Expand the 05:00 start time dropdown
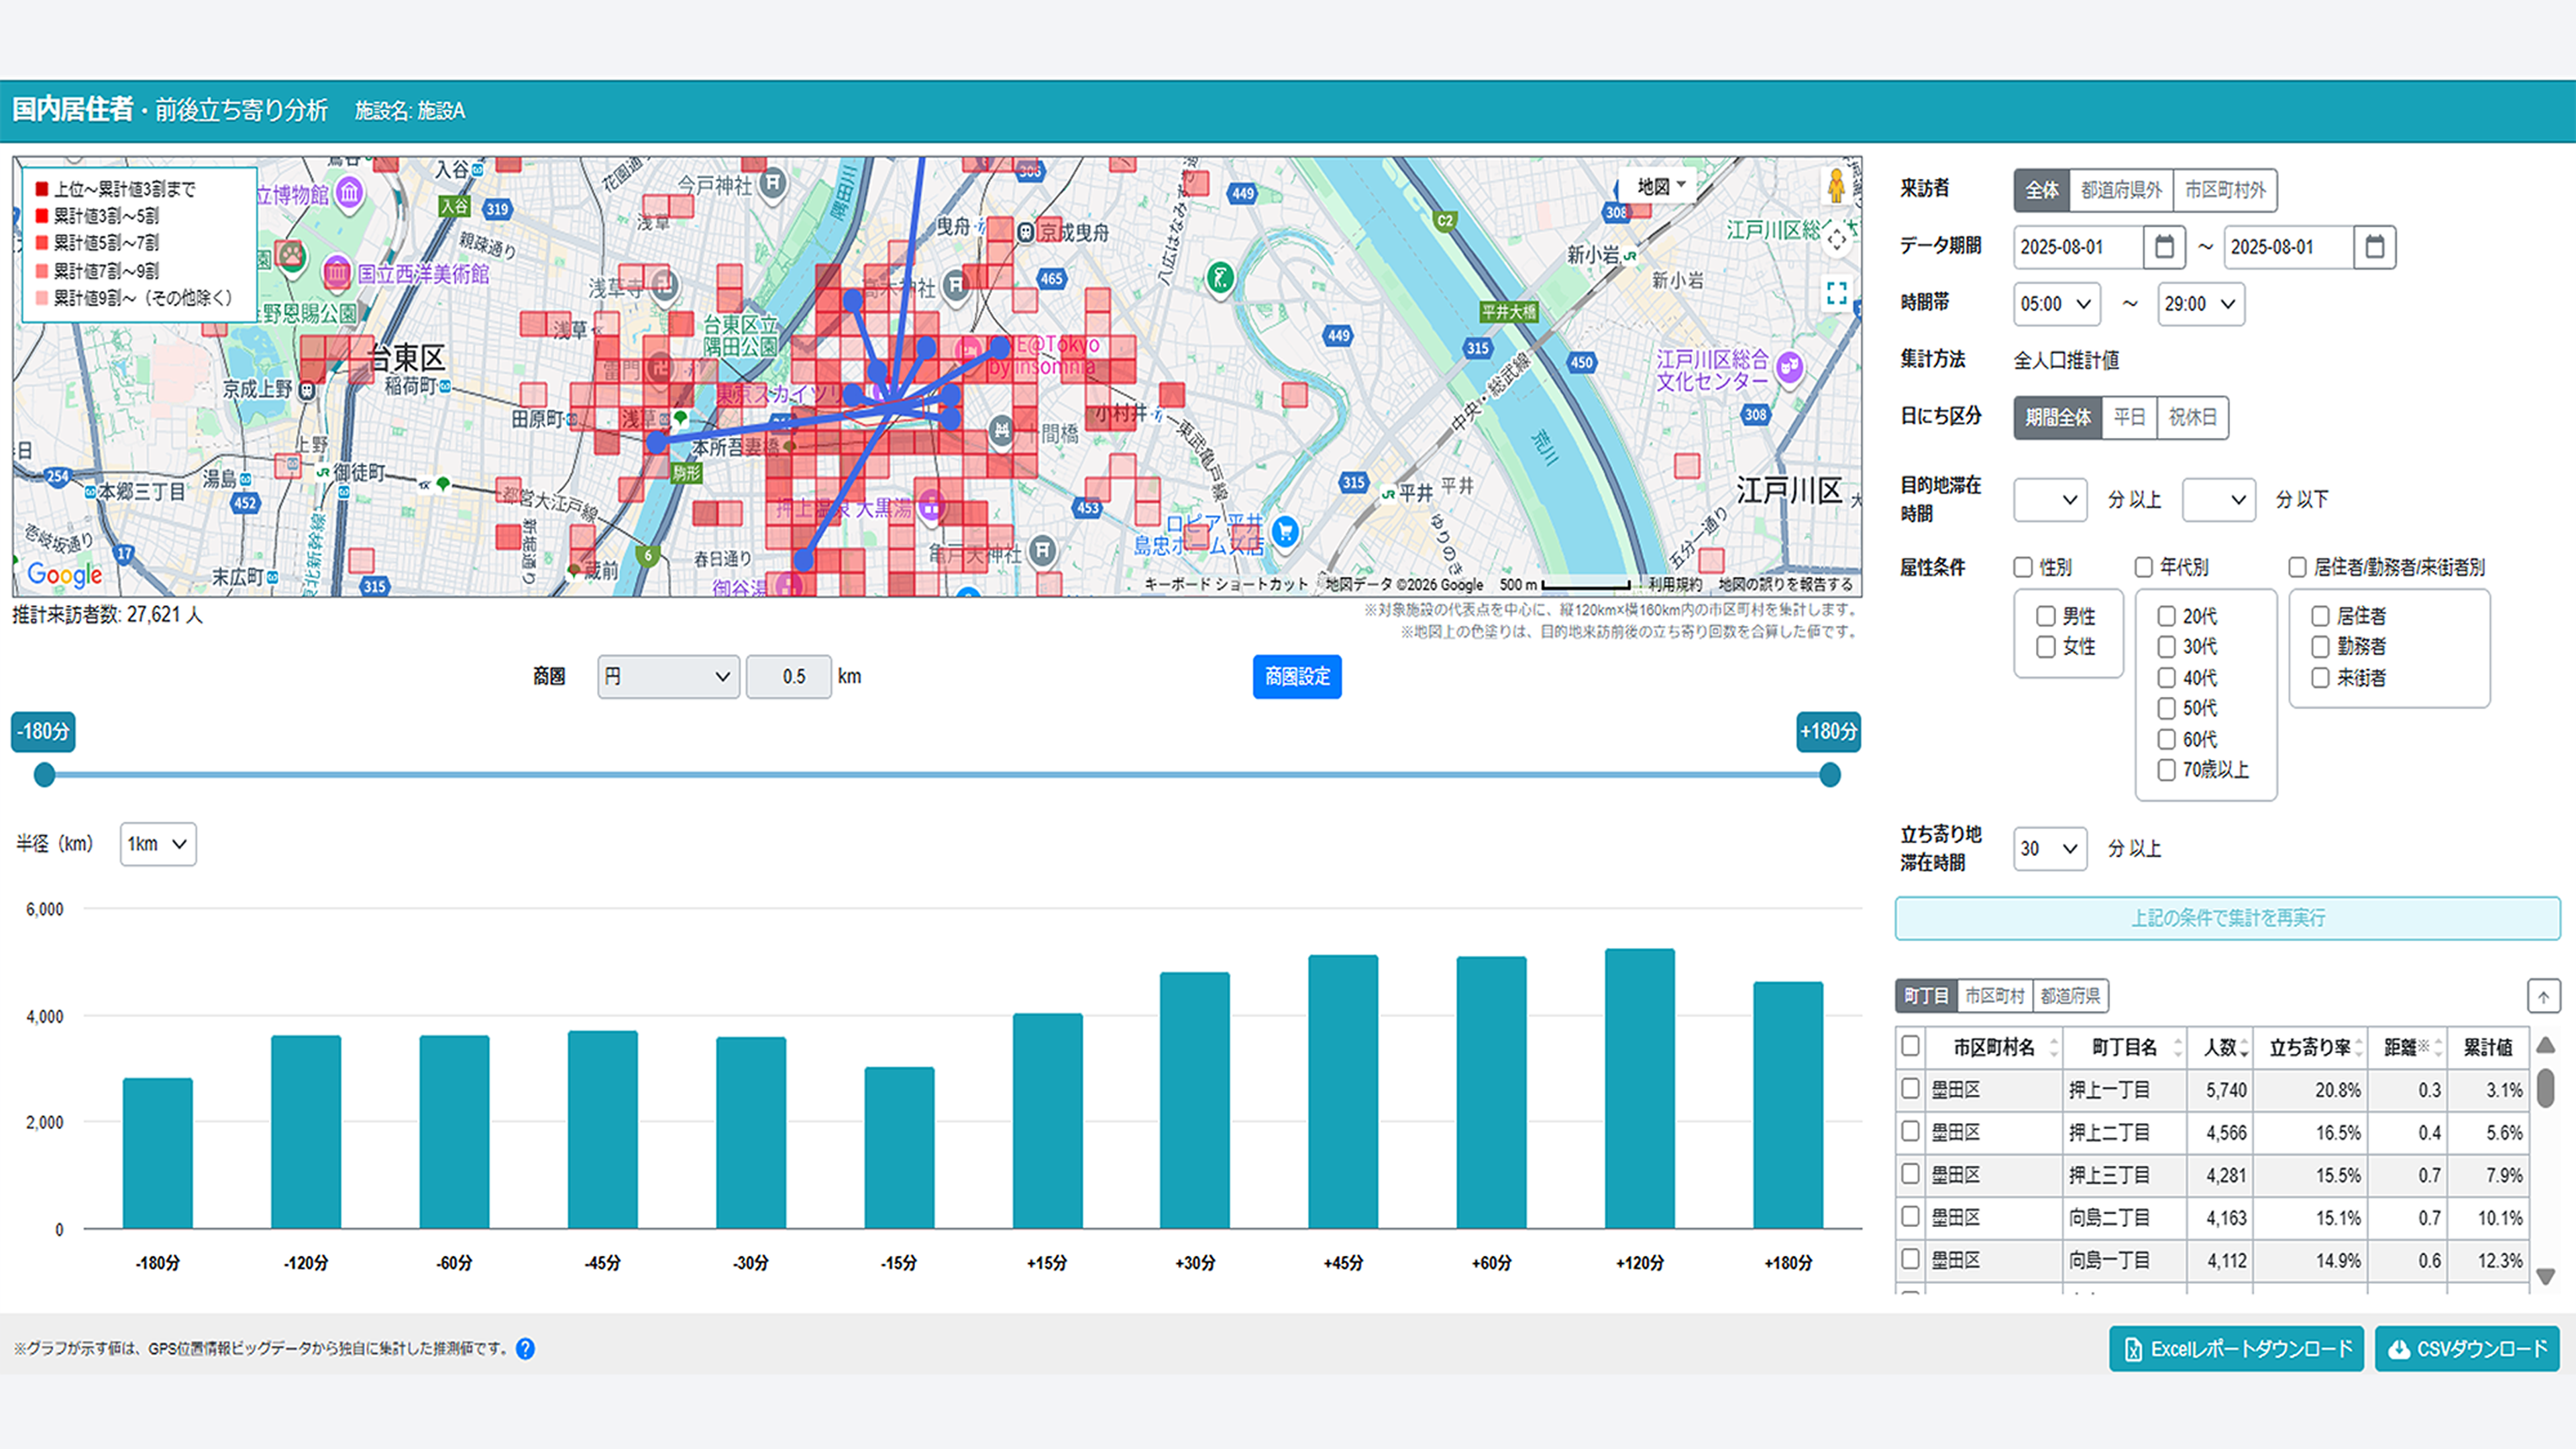 tap(2056, 304)
